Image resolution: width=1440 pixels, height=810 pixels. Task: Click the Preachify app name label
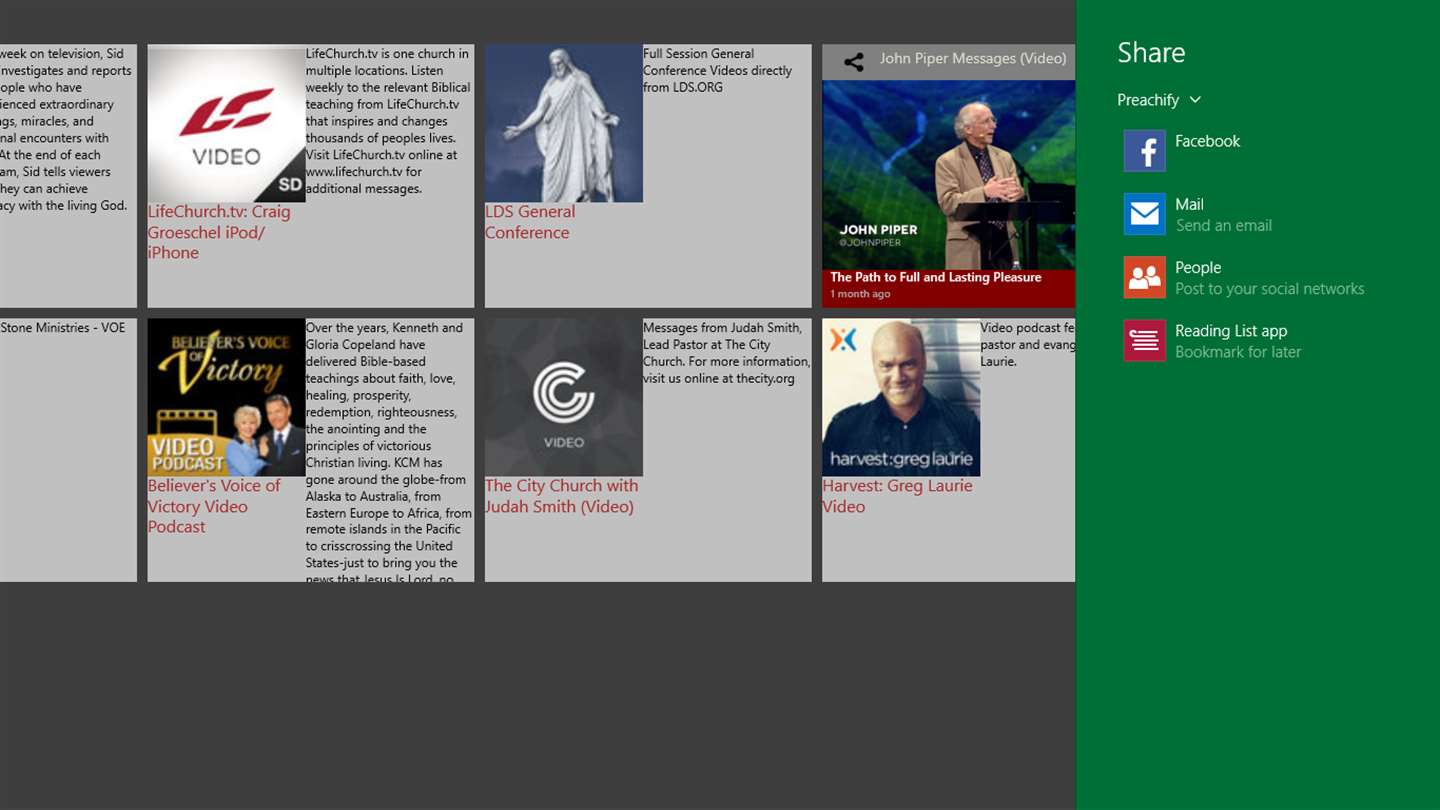tap(1148, 100)
